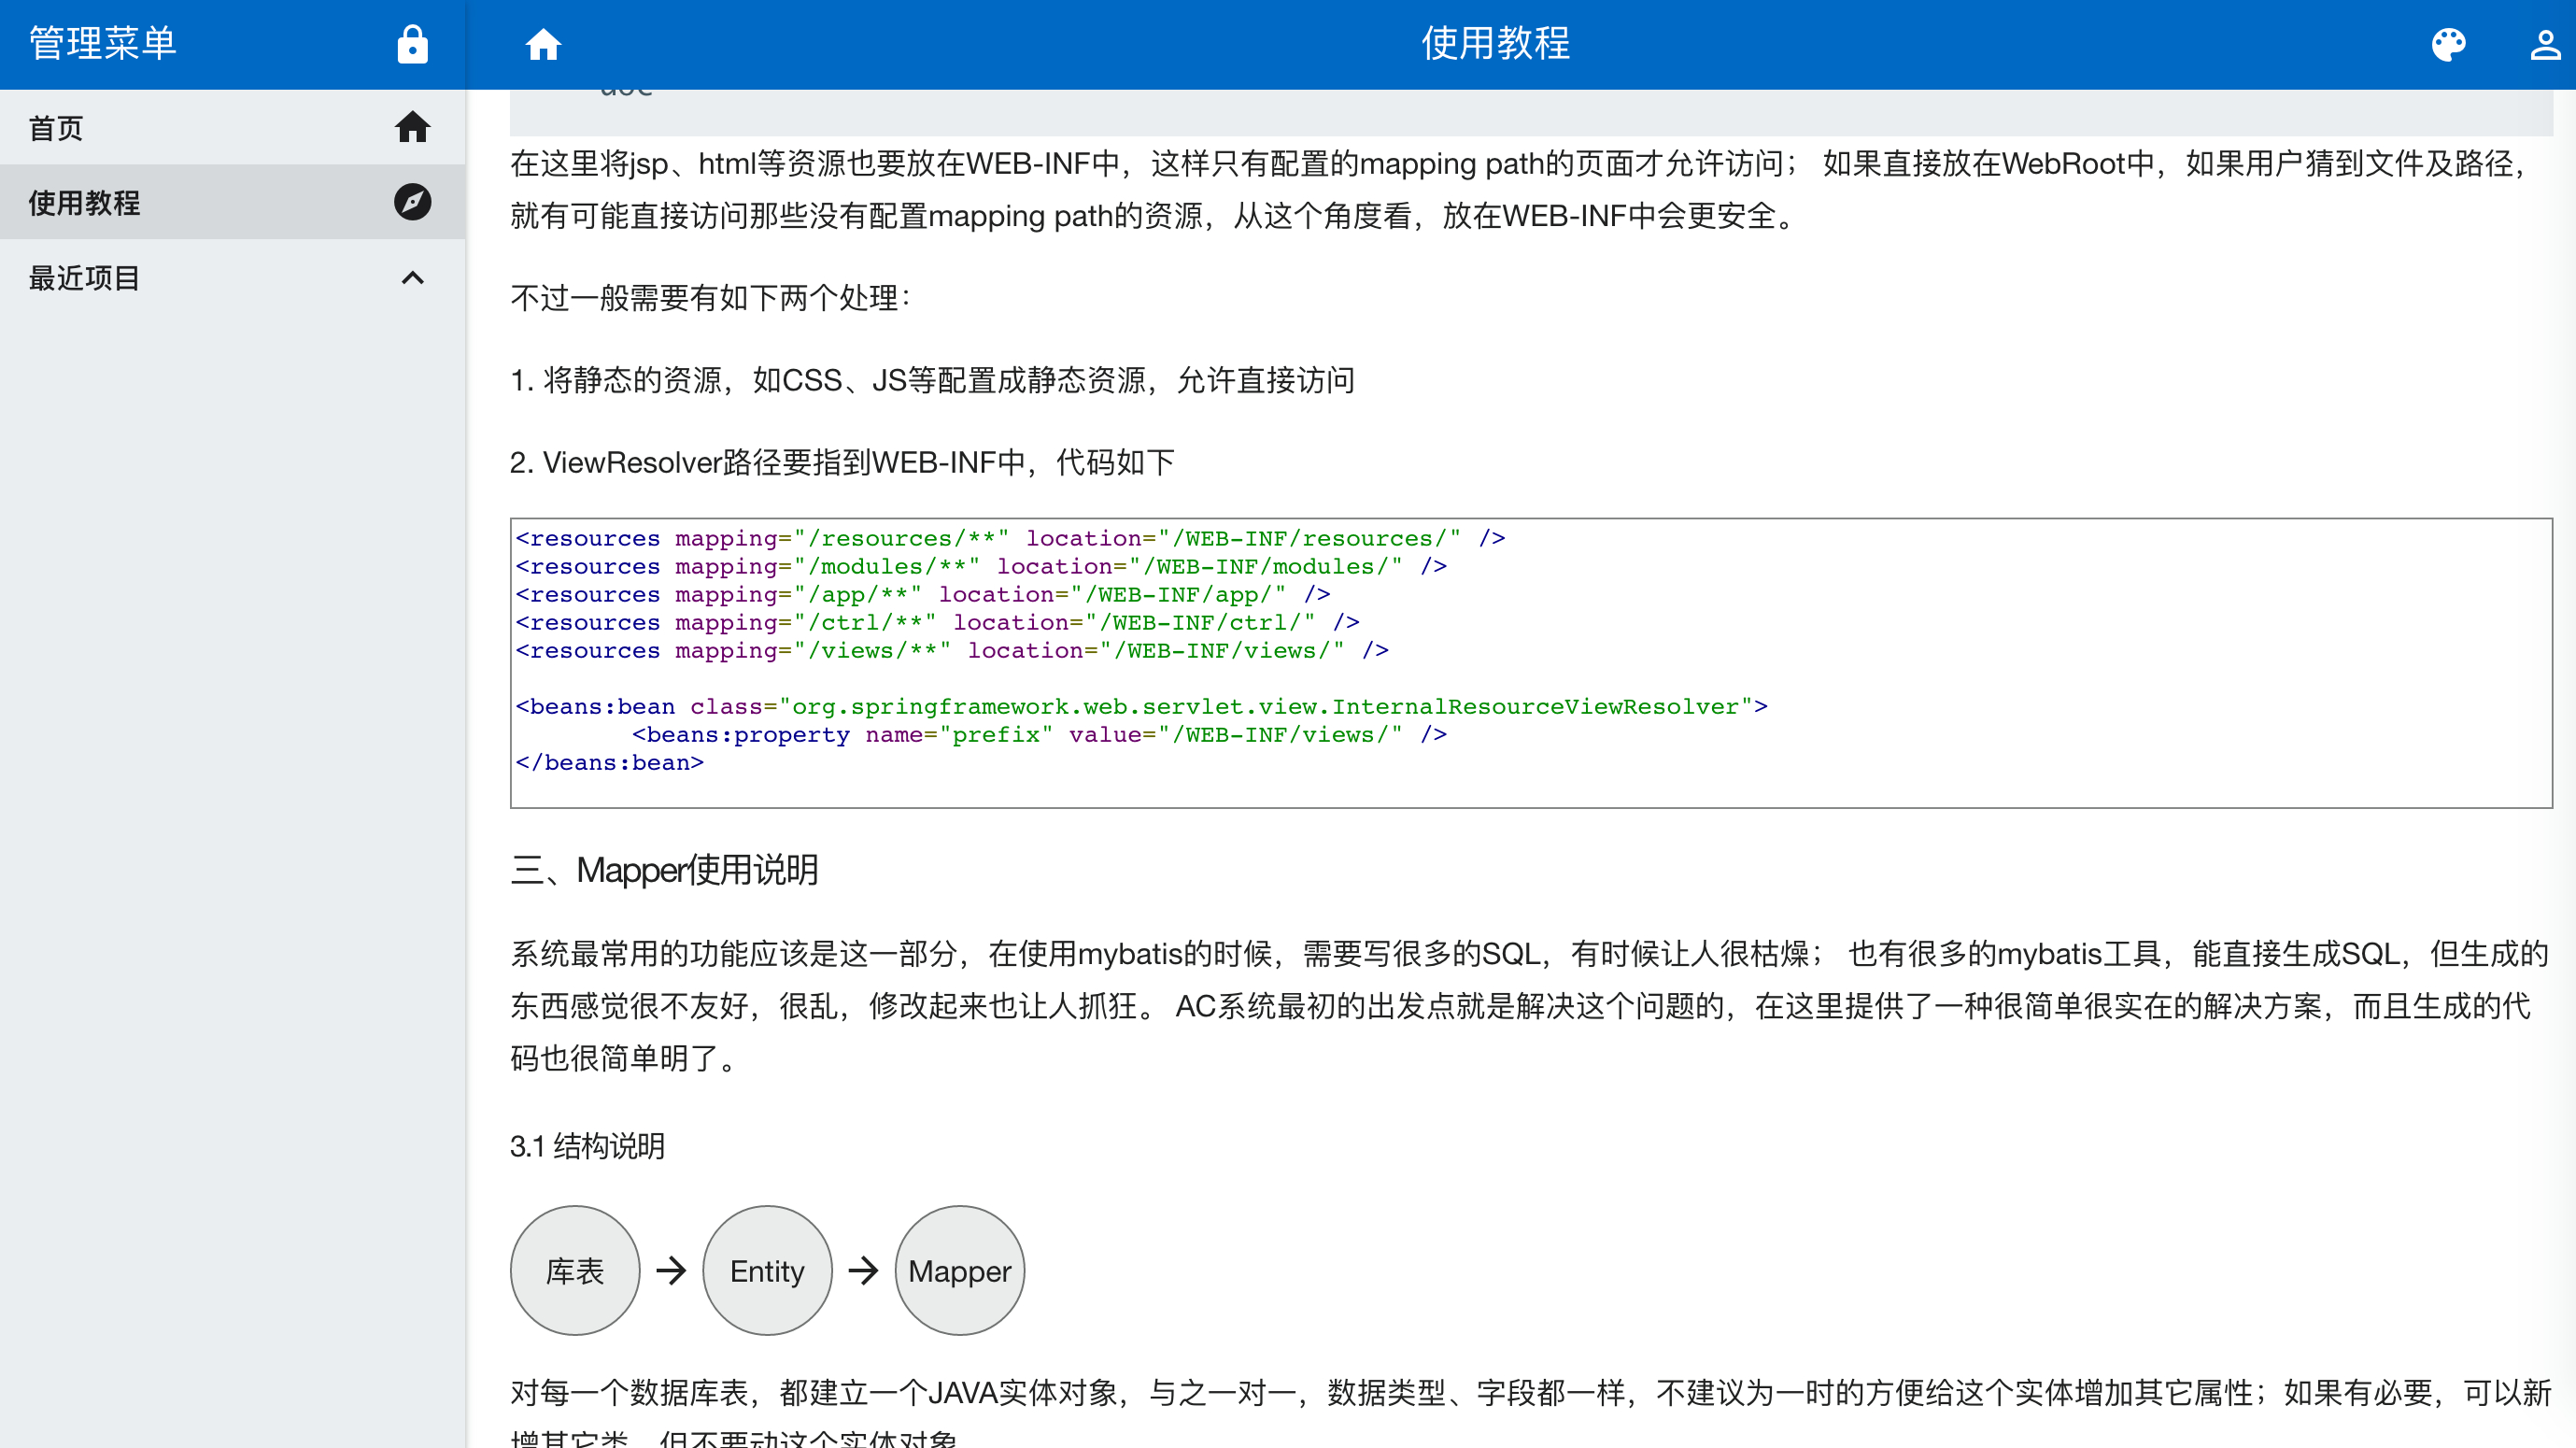Click the home icon in top bar
2576x1448 pixels.
(543, 44)
